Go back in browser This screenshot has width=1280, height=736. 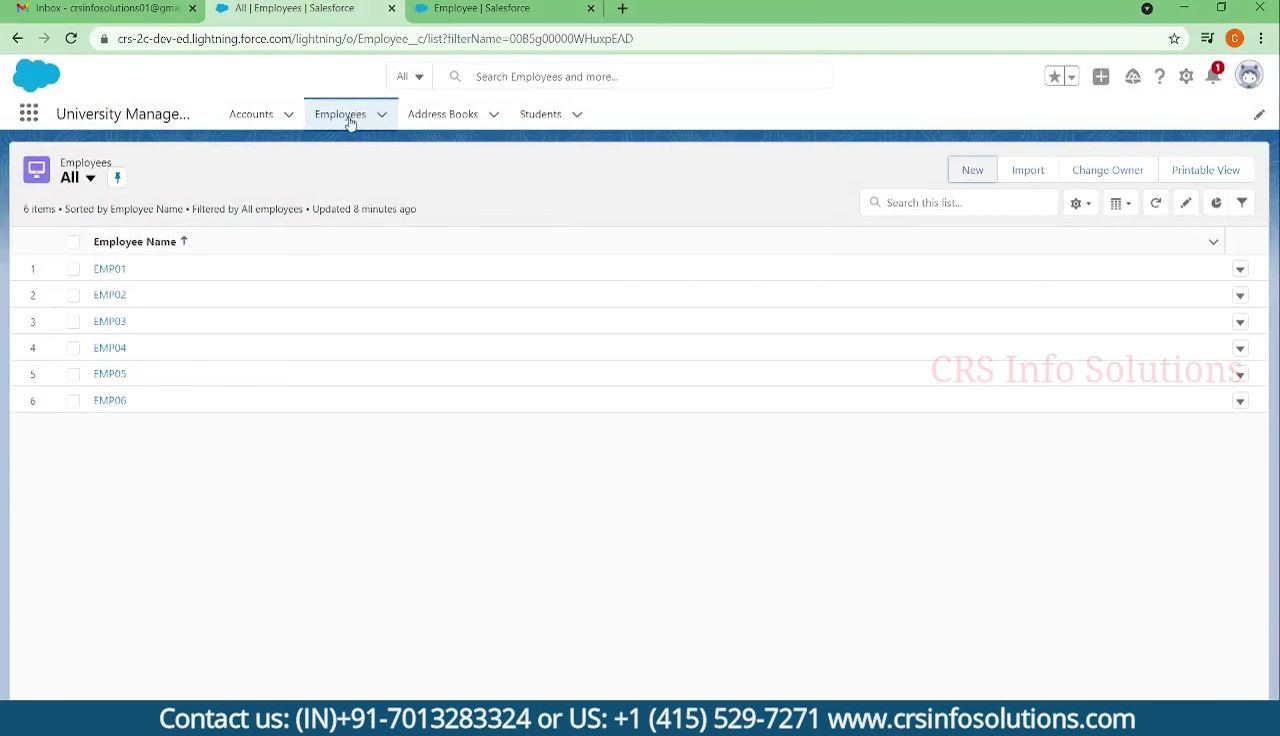pos(17,38)
